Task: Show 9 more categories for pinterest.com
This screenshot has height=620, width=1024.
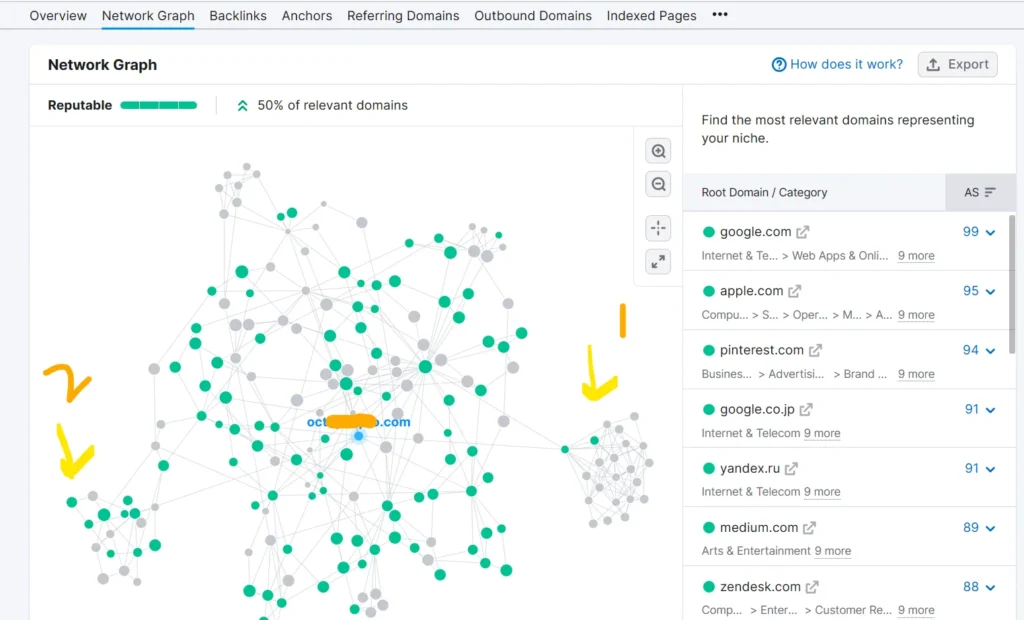Action: [916, 374]
